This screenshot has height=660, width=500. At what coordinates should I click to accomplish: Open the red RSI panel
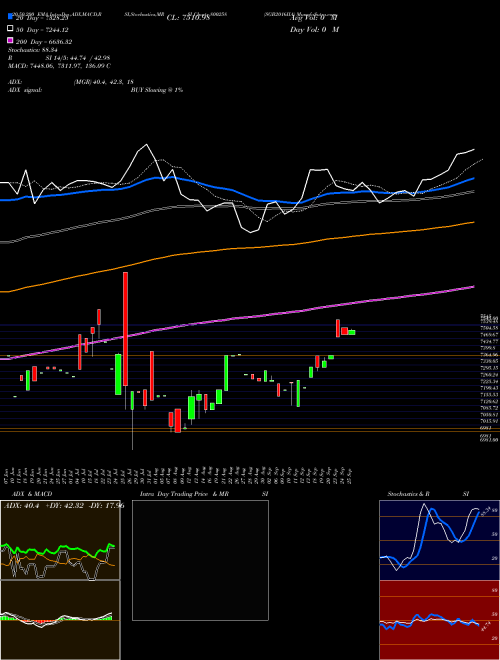[439, 620]
